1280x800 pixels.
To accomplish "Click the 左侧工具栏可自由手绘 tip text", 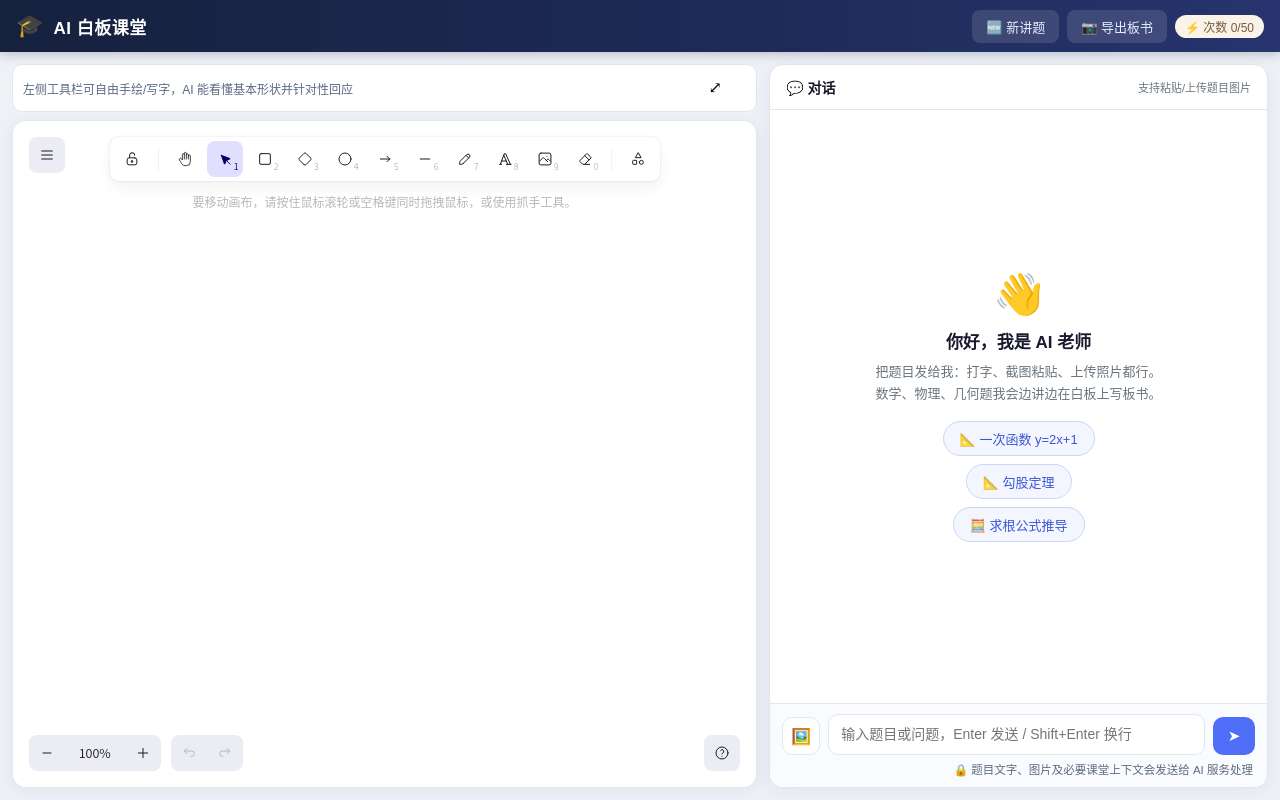I will click(x=188, y=89).
